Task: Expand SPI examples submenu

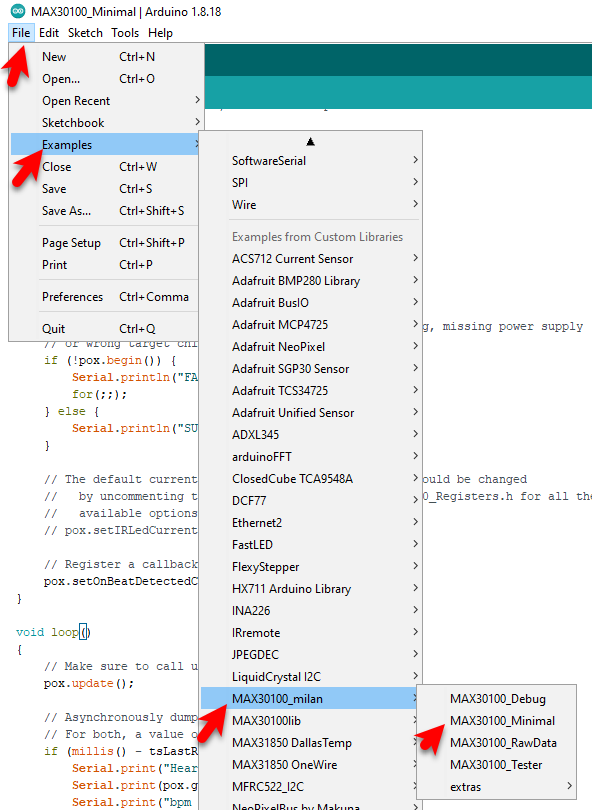Action: [310, 183]
